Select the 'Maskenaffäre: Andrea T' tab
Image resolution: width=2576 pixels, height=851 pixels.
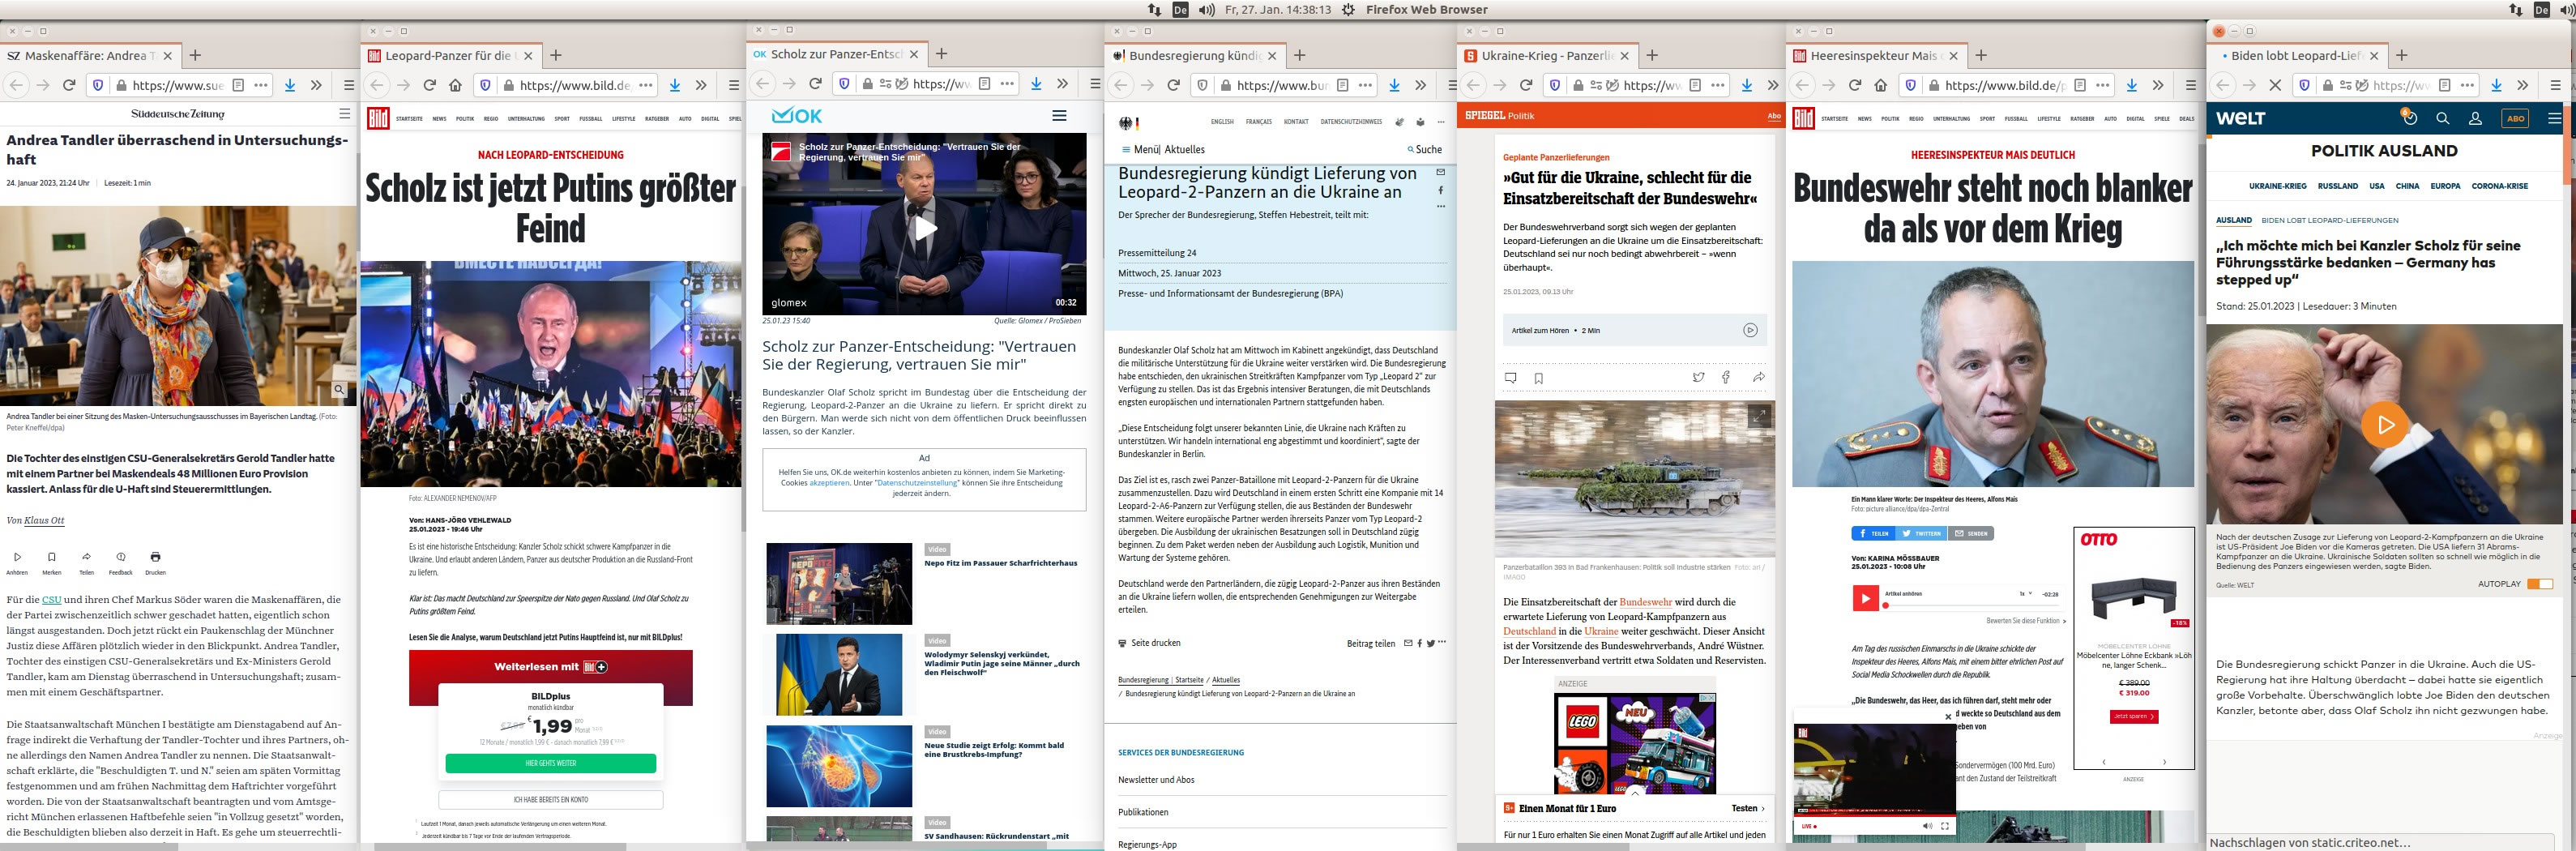90,56
